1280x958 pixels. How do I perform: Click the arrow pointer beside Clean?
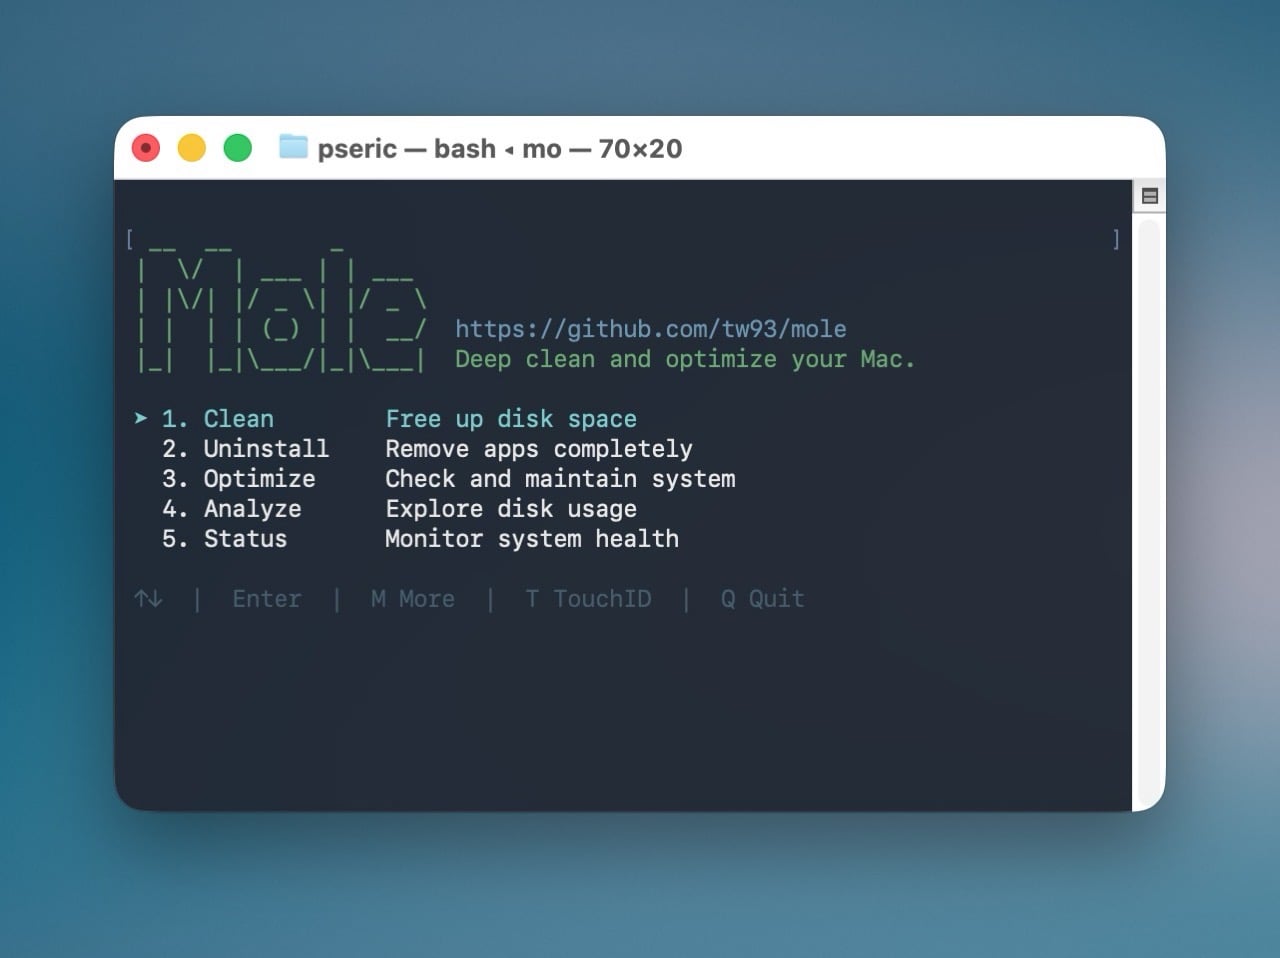[x=141, y=418]
